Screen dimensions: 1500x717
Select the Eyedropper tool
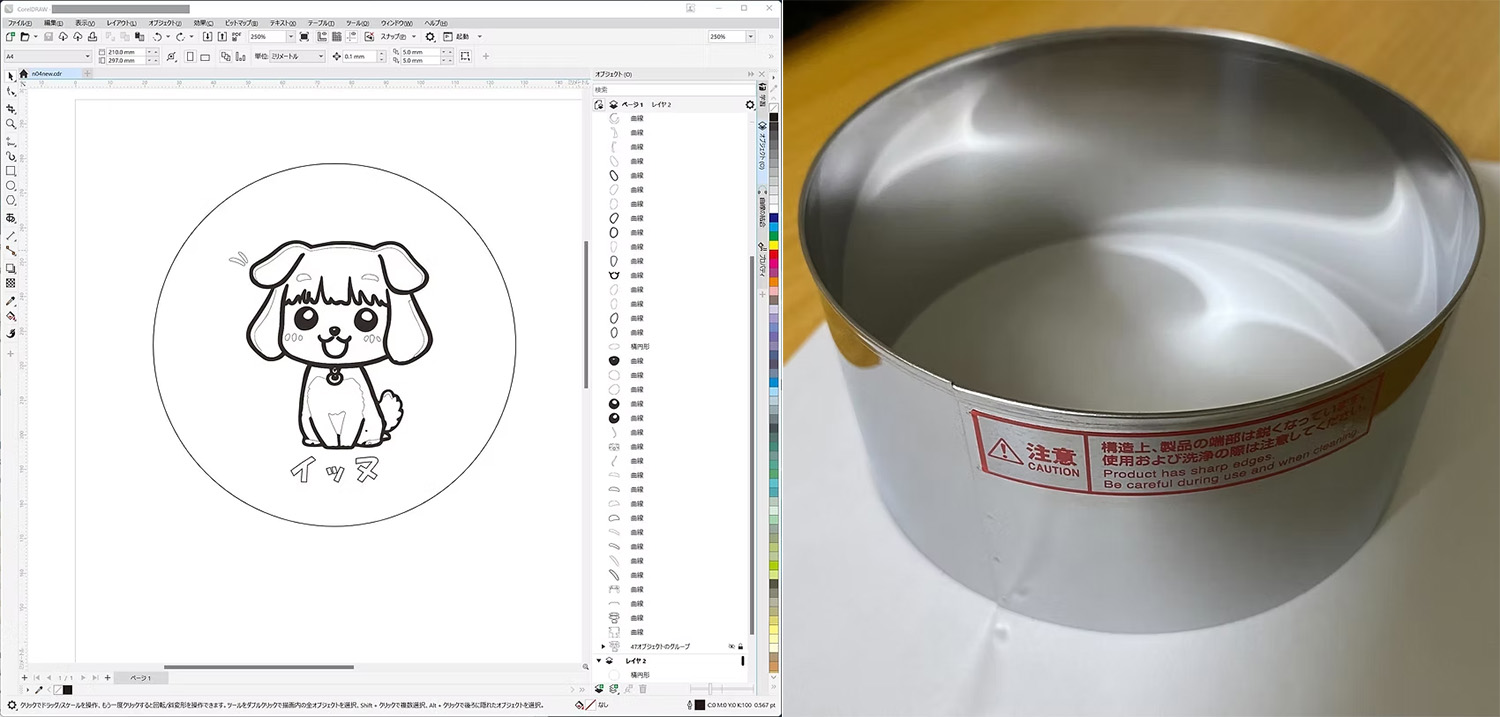click(11, 301)
